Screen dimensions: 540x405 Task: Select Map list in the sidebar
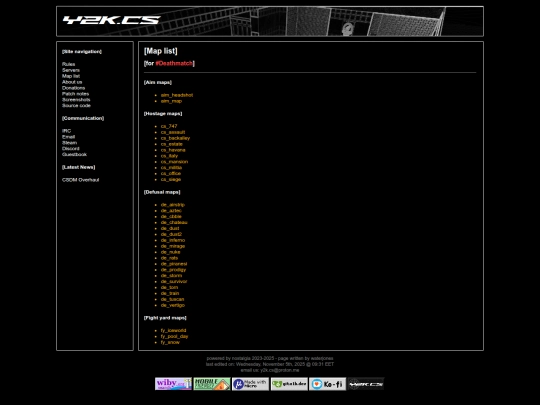point(71,76)
